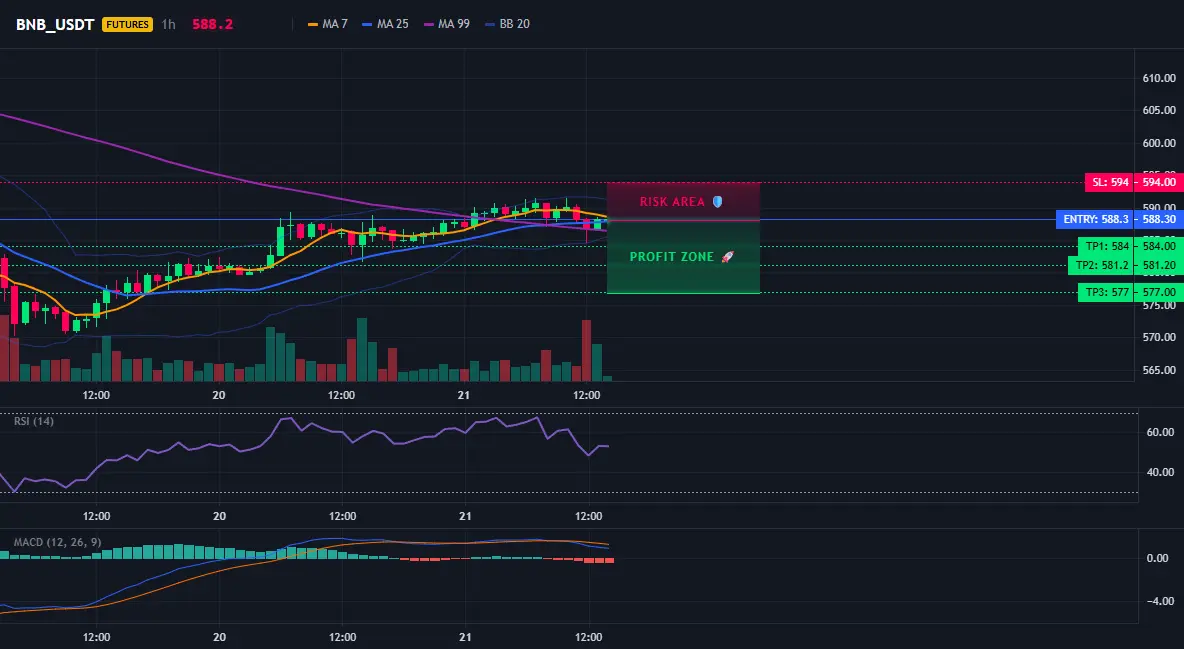Toggle the BB 20 legend item
The image size is (1184, 649).
coord(507,24)
